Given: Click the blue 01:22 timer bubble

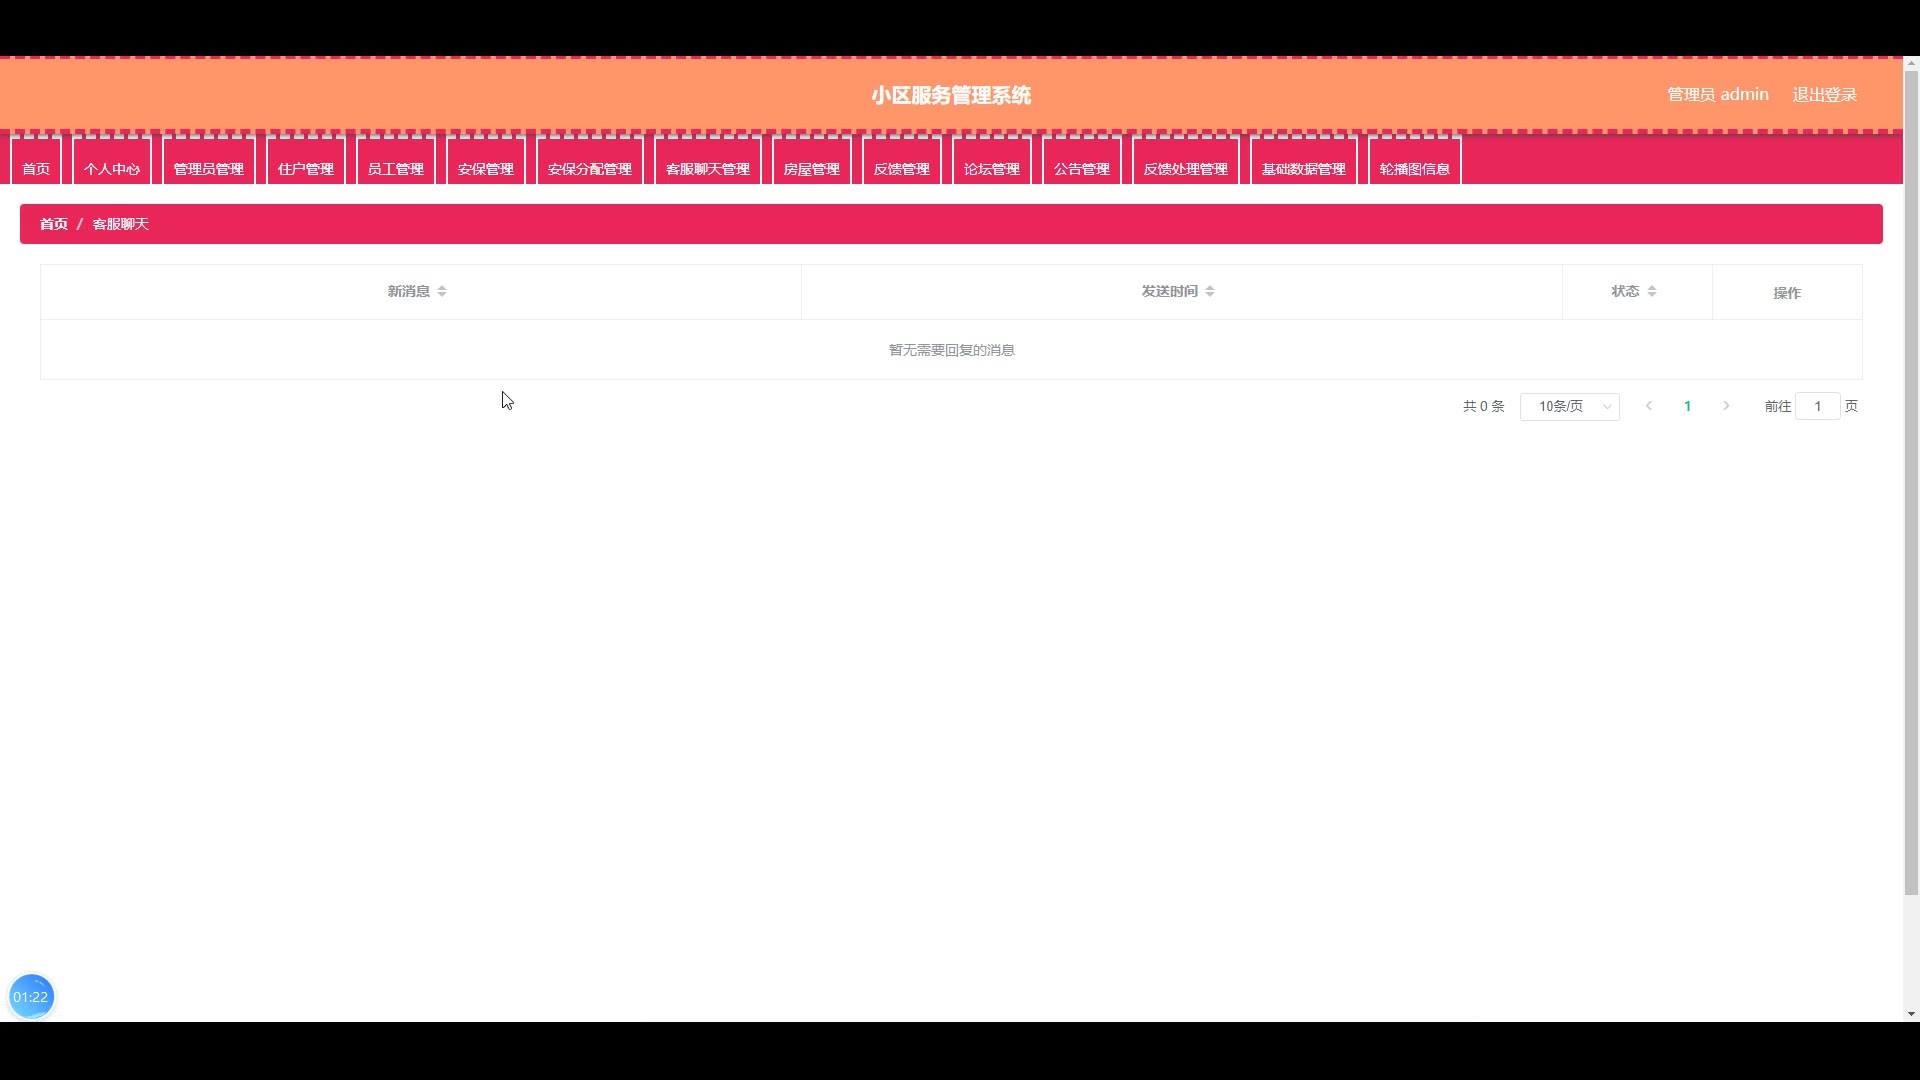Looking at the screenshot, I should tap(31, 996).
